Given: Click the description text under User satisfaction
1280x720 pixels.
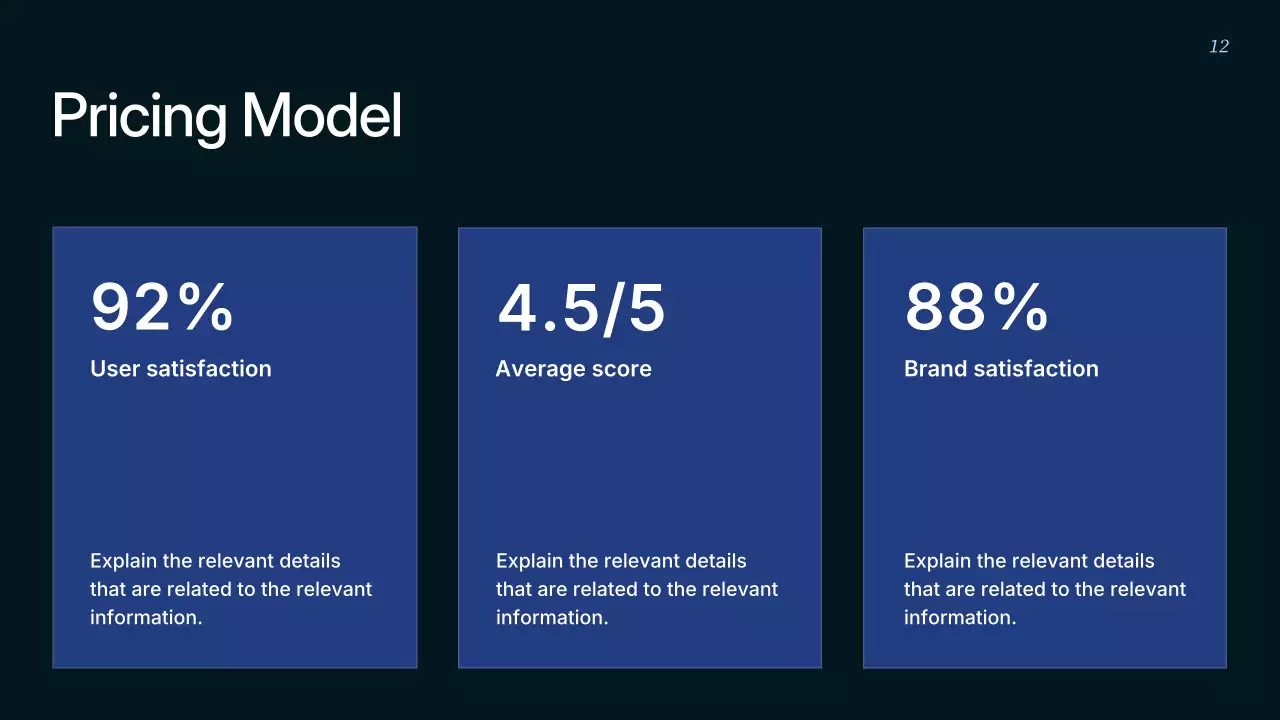Looking at the screenshot, I should pos(230,589).
